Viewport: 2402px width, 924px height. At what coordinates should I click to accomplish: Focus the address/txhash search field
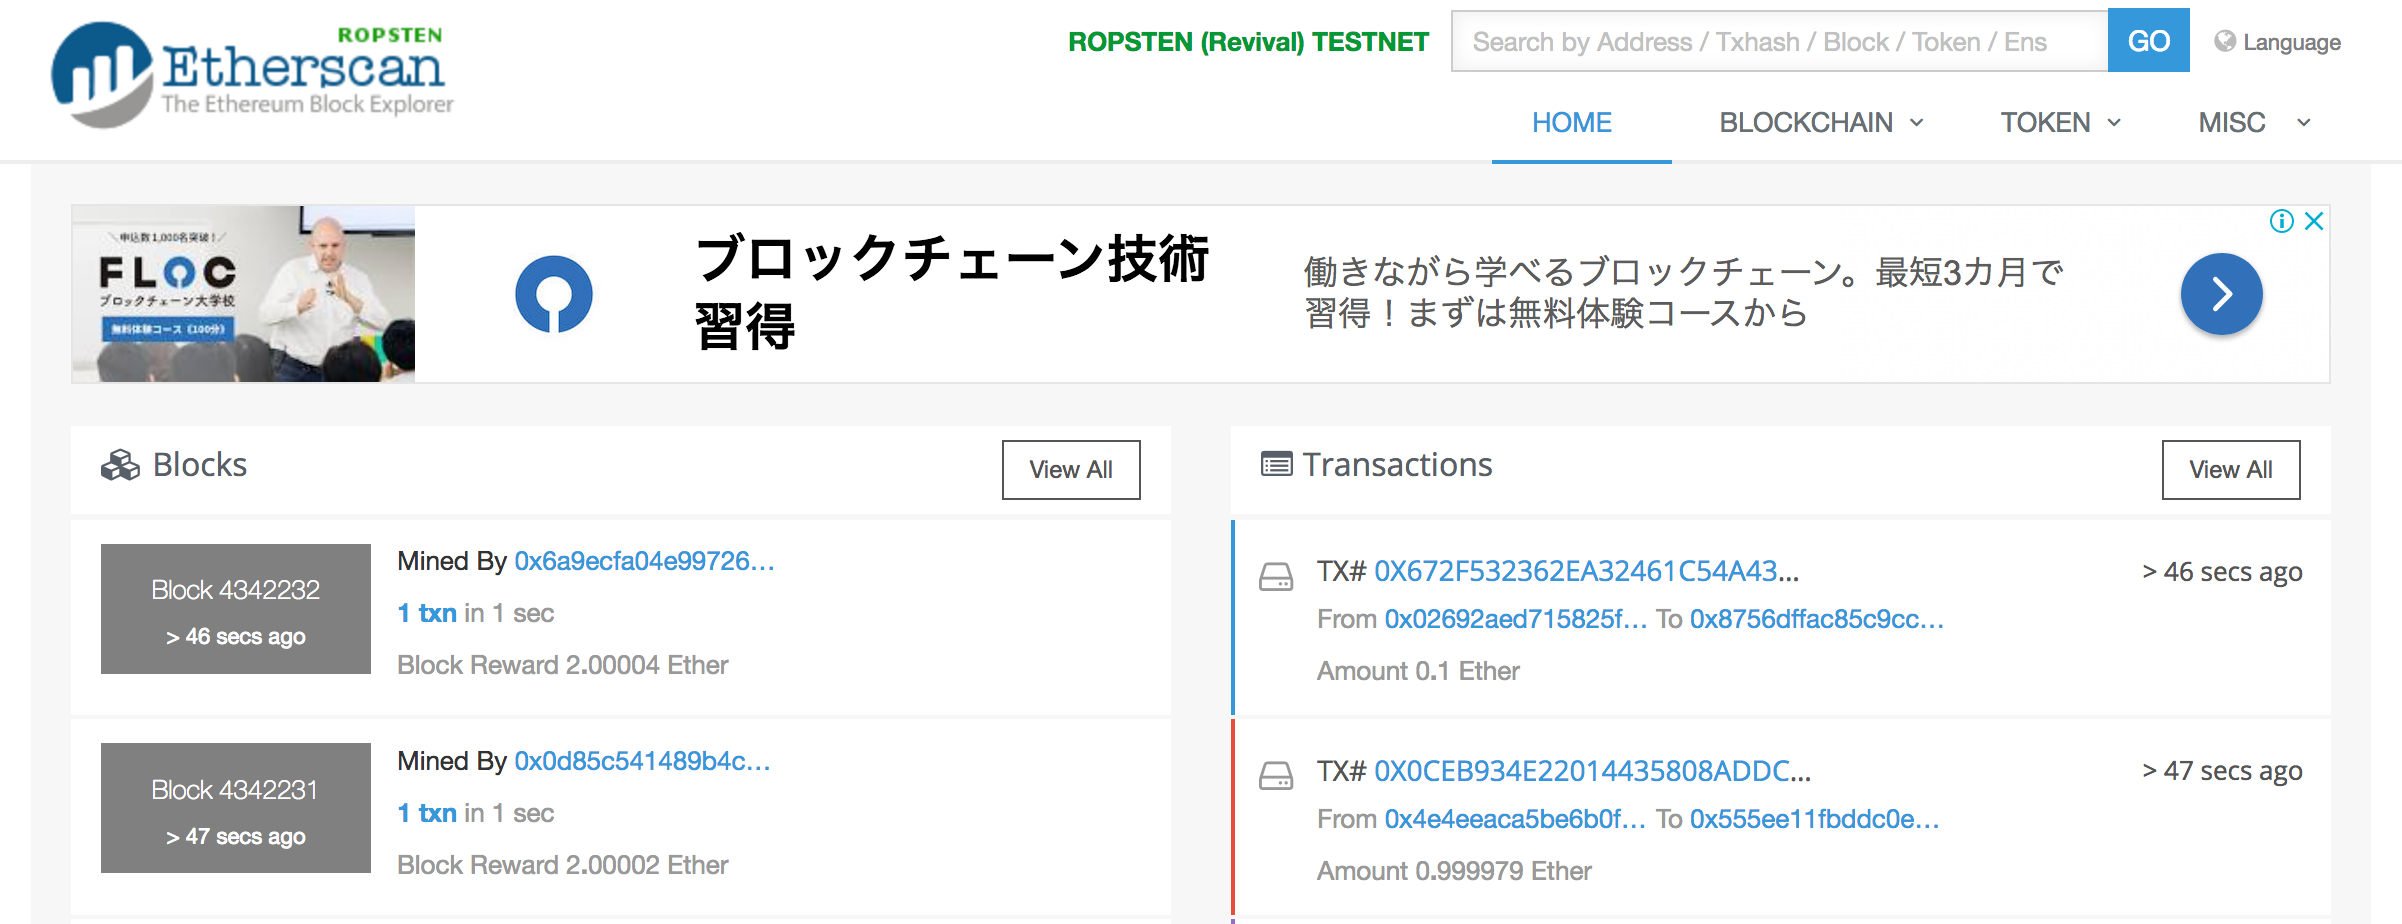point(1780,41)
